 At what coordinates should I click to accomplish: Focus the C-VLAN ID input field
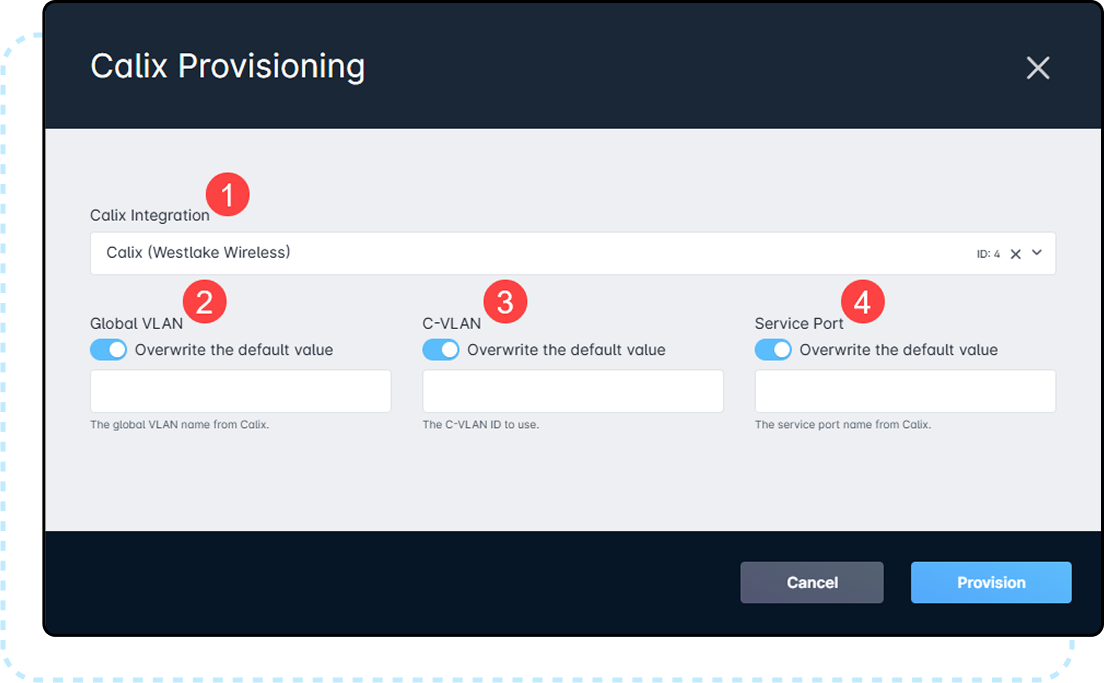573,391
